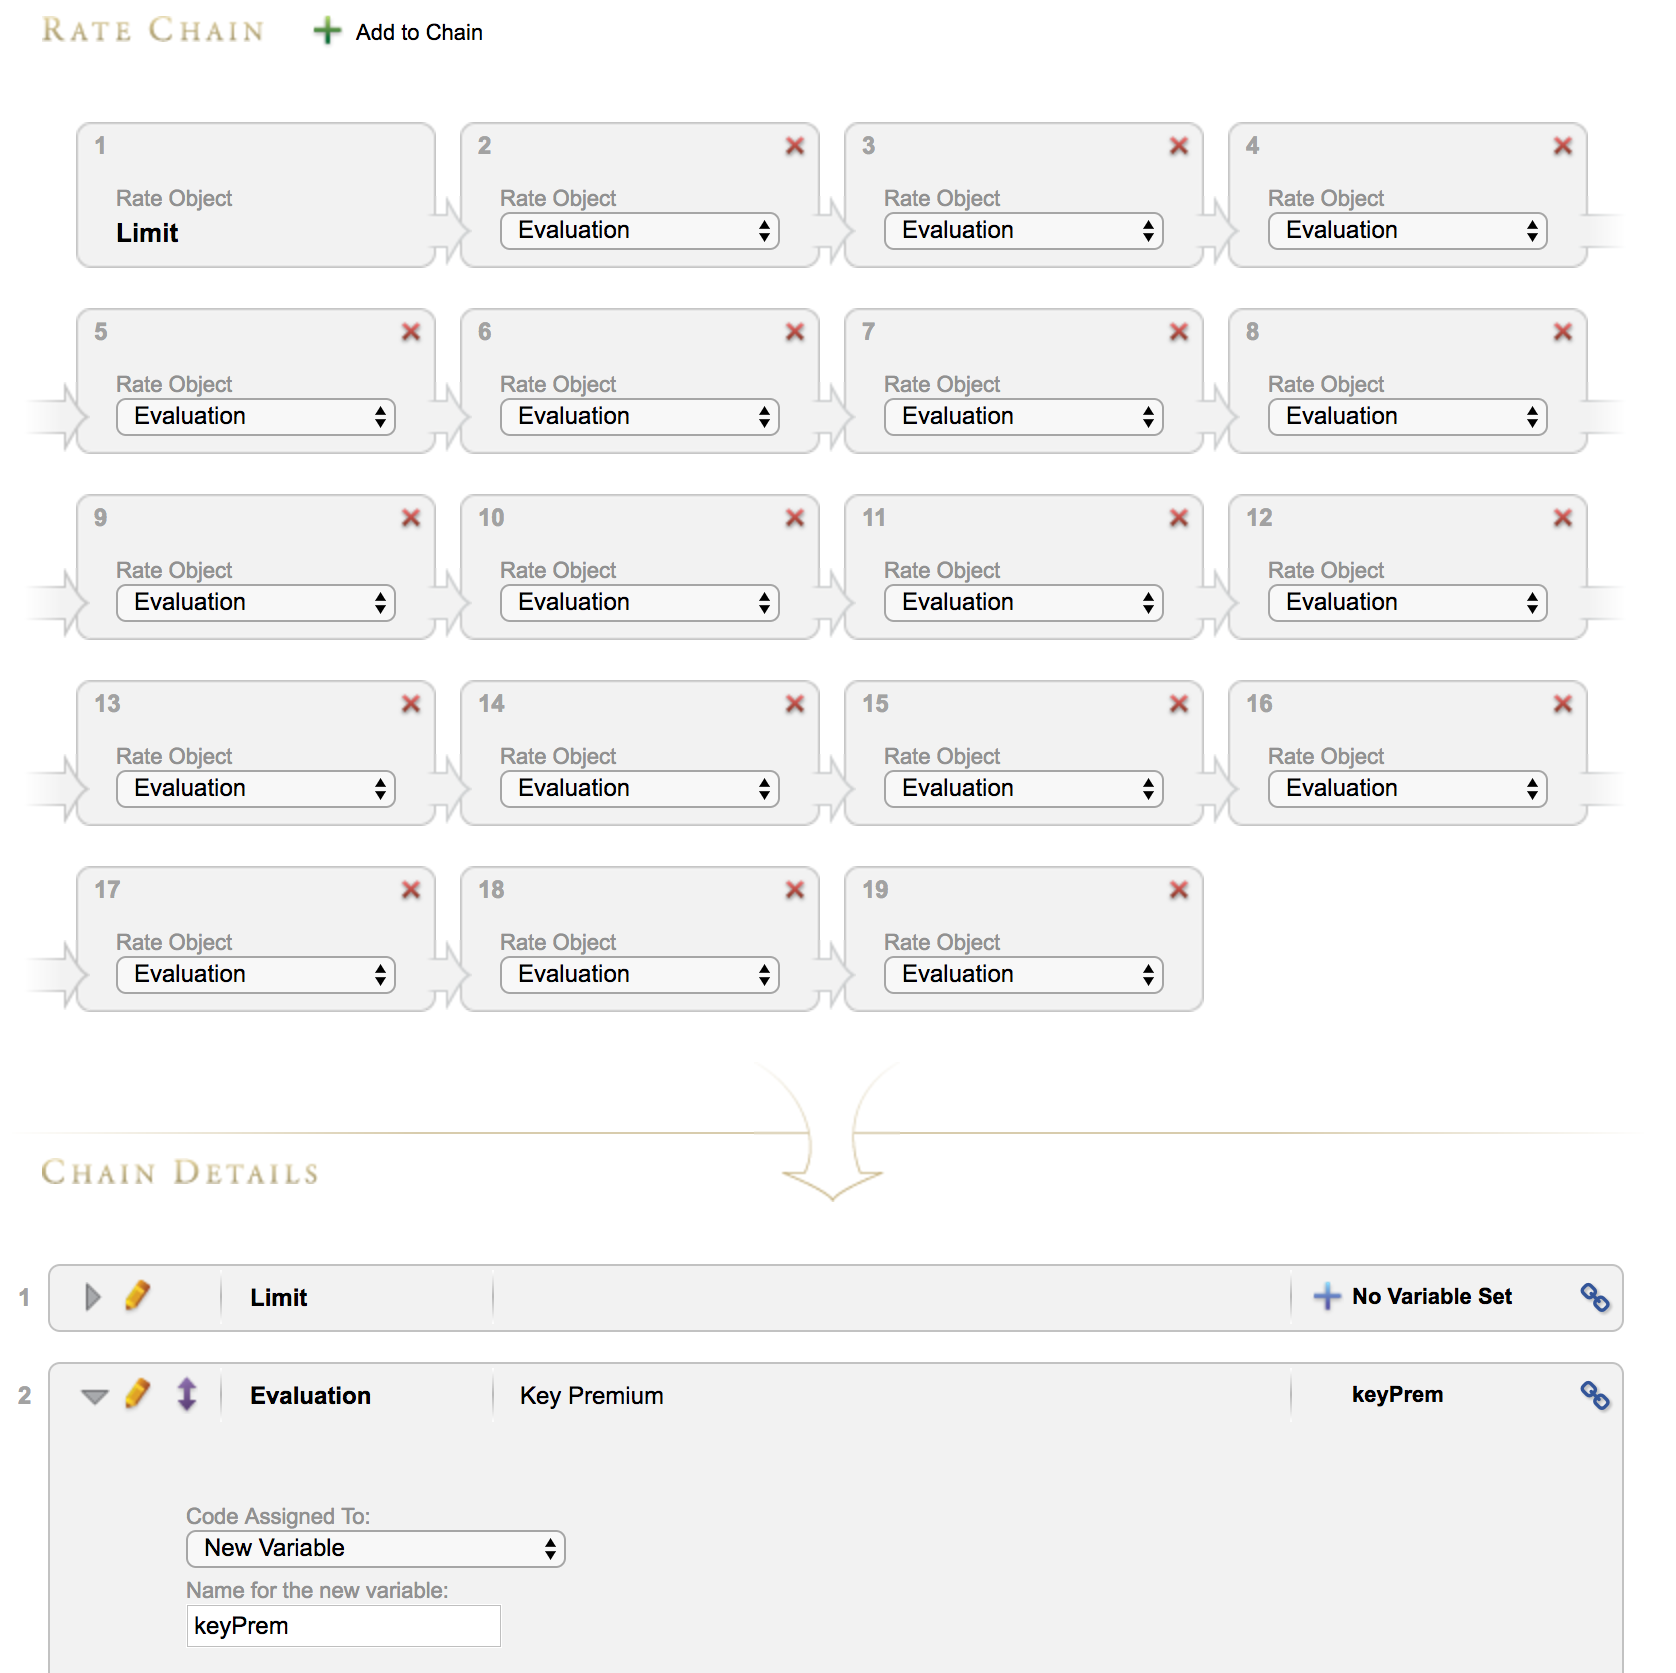Open Rate Object dropdown in box 10

(639, 603)
